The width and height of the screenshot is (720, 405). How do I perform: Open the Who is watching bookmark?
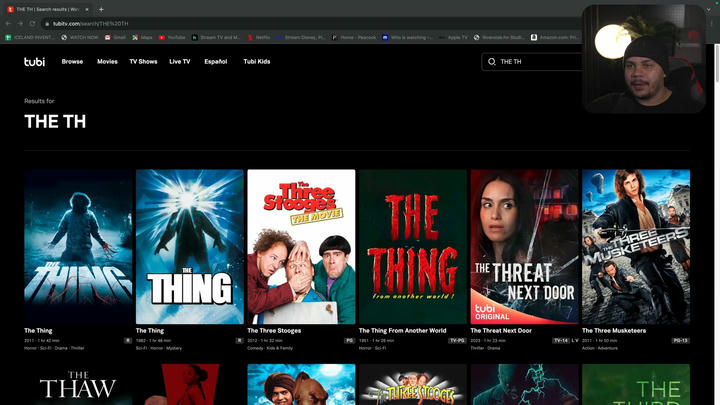click(408, 37)
